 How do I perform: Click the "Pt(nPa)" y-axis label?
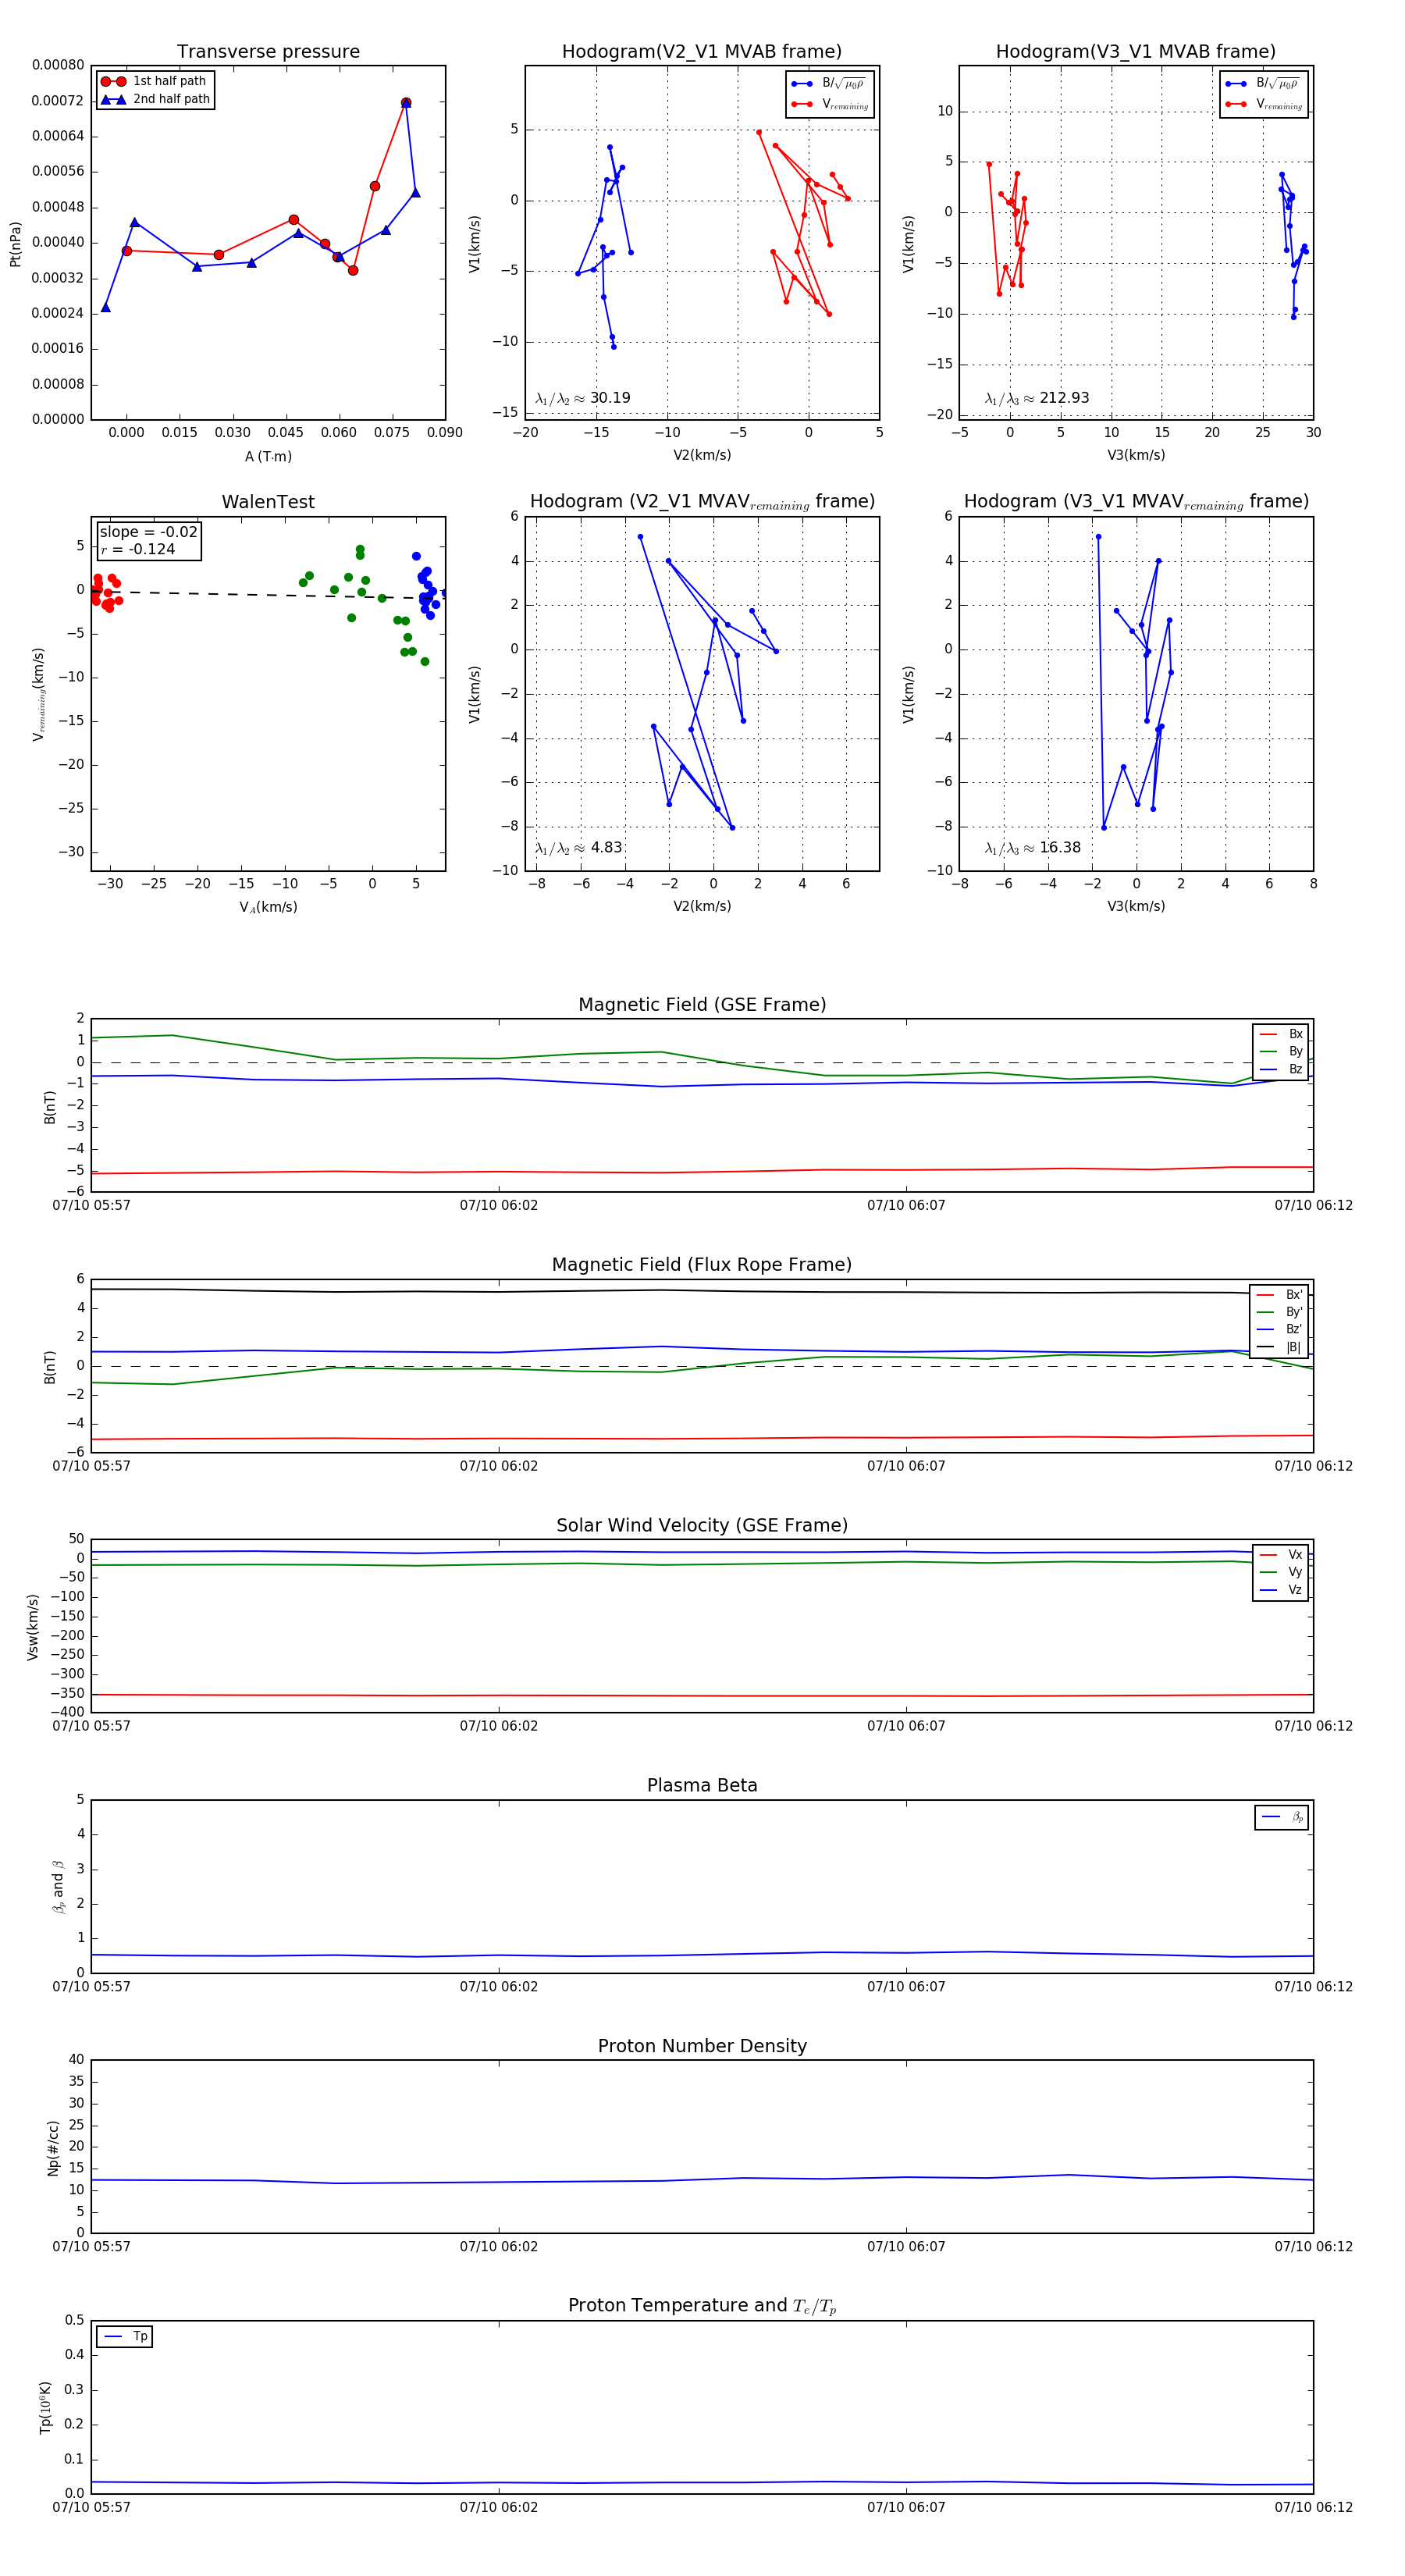tap(15, 244)
